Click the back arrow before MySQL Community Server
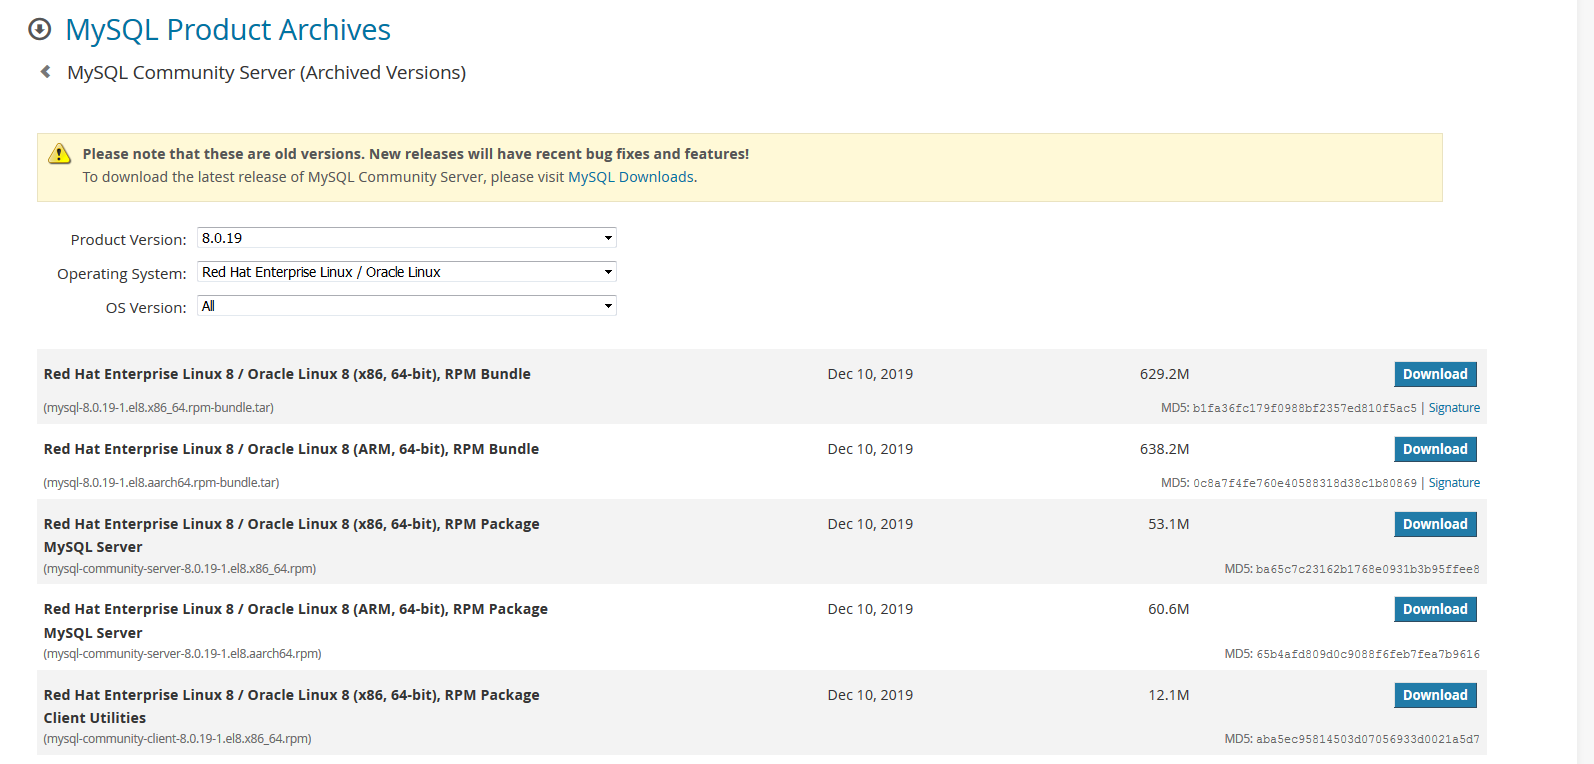Viewport: 1594px width, 764px height. tap(45, 72)
